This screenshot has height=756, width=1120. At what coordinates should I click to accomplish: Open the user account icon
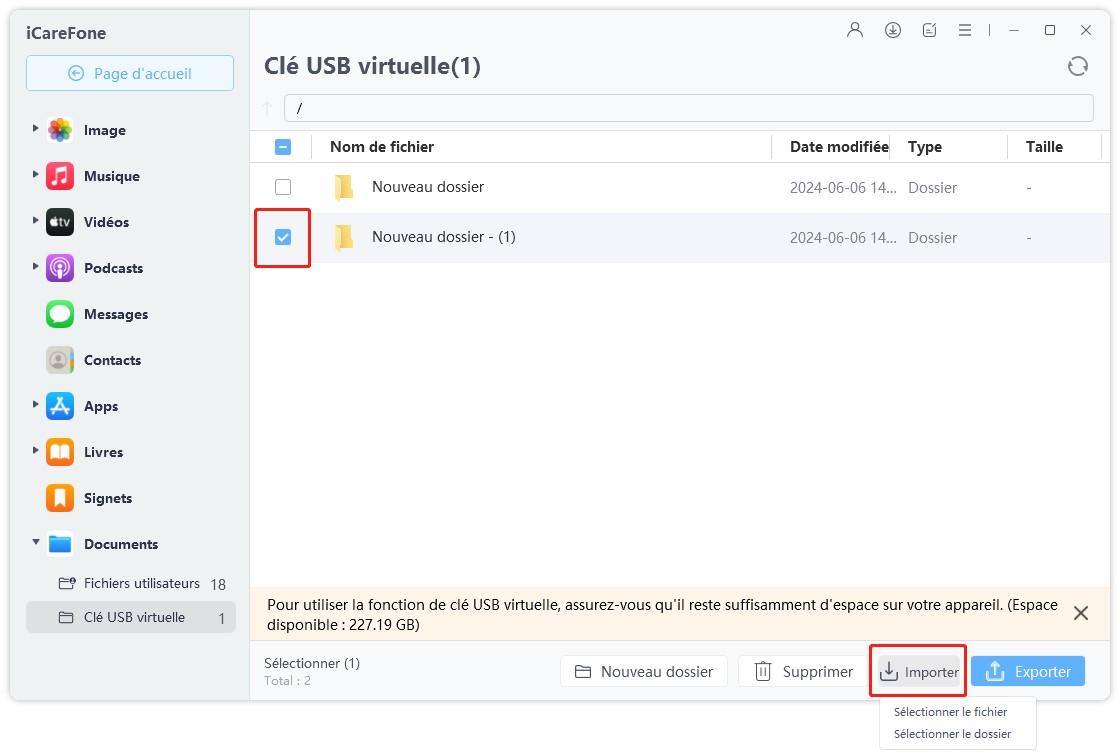click(x=854, y=30)
